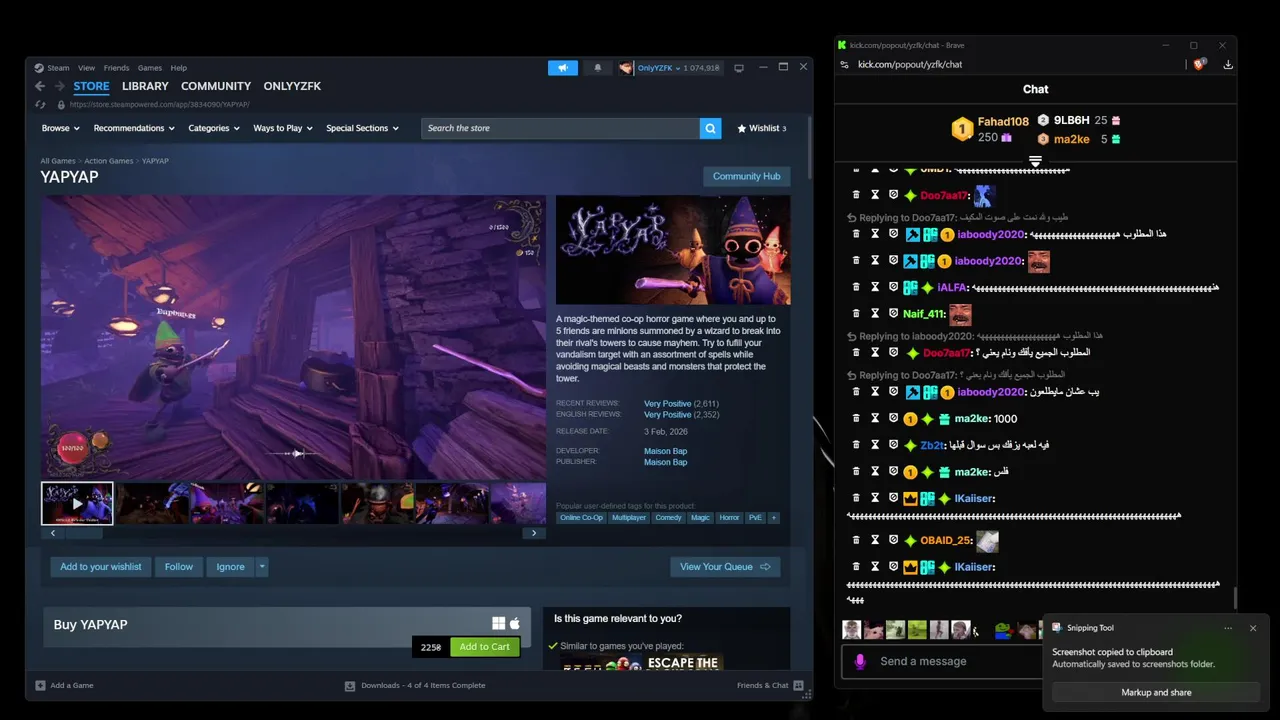The width and height of the screenshot is (1280, 720).
Task: Go back with the Steam back arrow
Action: coord(40,87)
